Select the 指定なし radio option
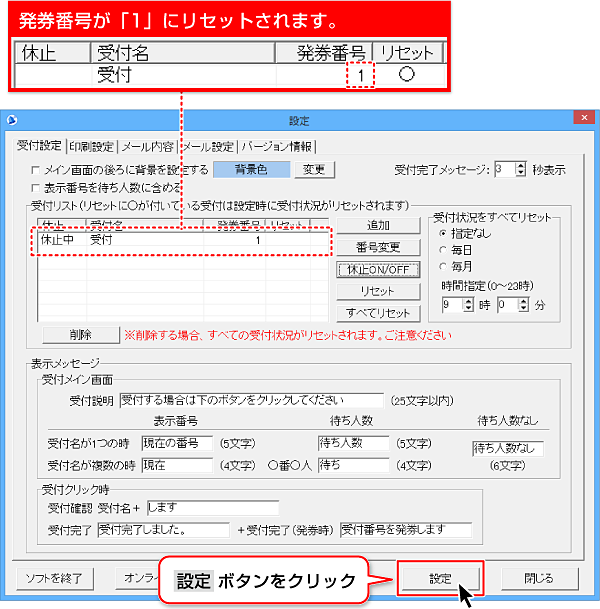Image resolution: width=600 pixels, height=609 pixels. 443,233
